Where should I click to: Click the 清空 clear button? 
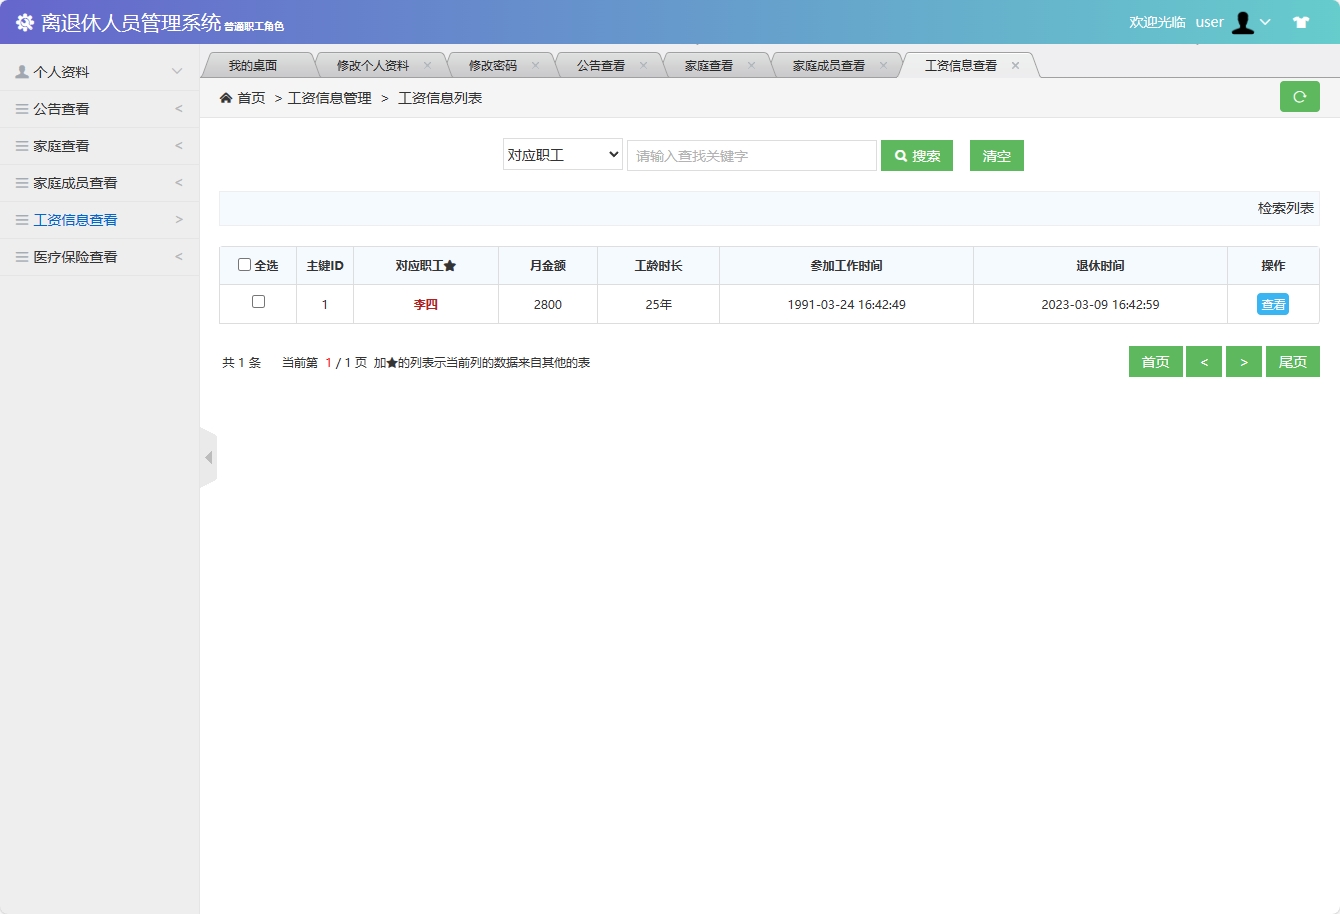(x=996, y=155)
